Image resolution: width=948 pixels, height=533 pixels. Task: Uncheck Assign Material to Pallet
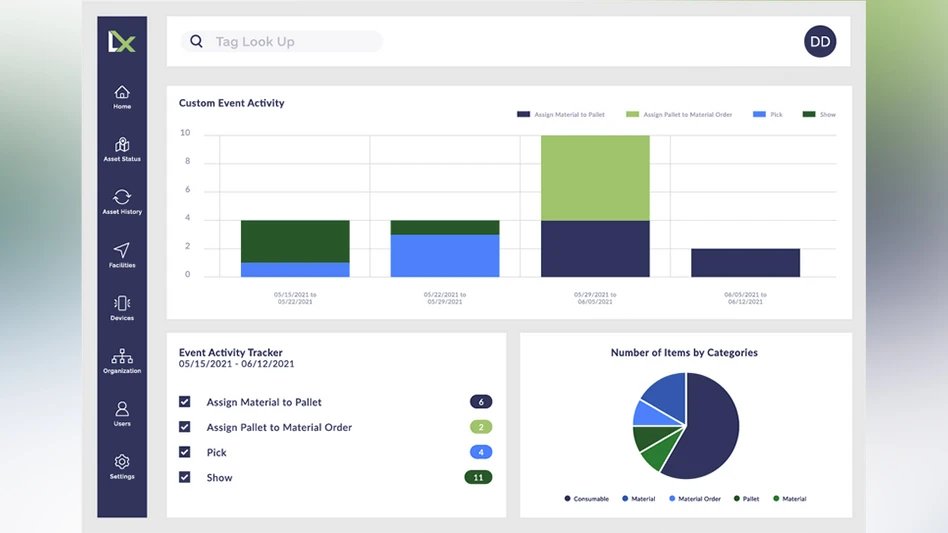(x=185, y=402)
